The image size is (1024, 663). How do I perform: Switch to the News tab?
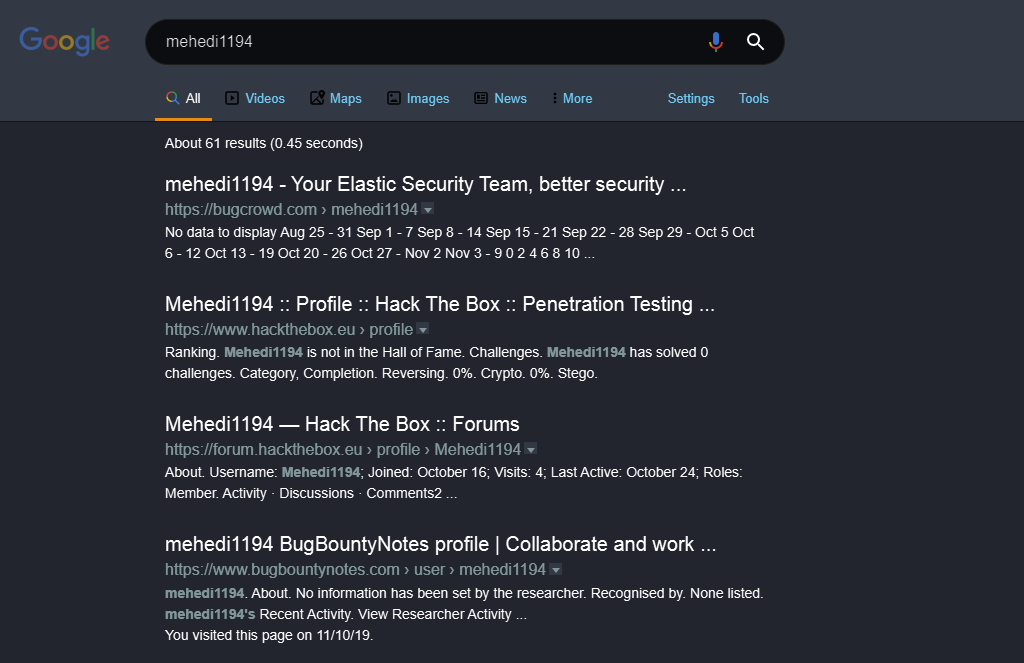tap(500, 99)
